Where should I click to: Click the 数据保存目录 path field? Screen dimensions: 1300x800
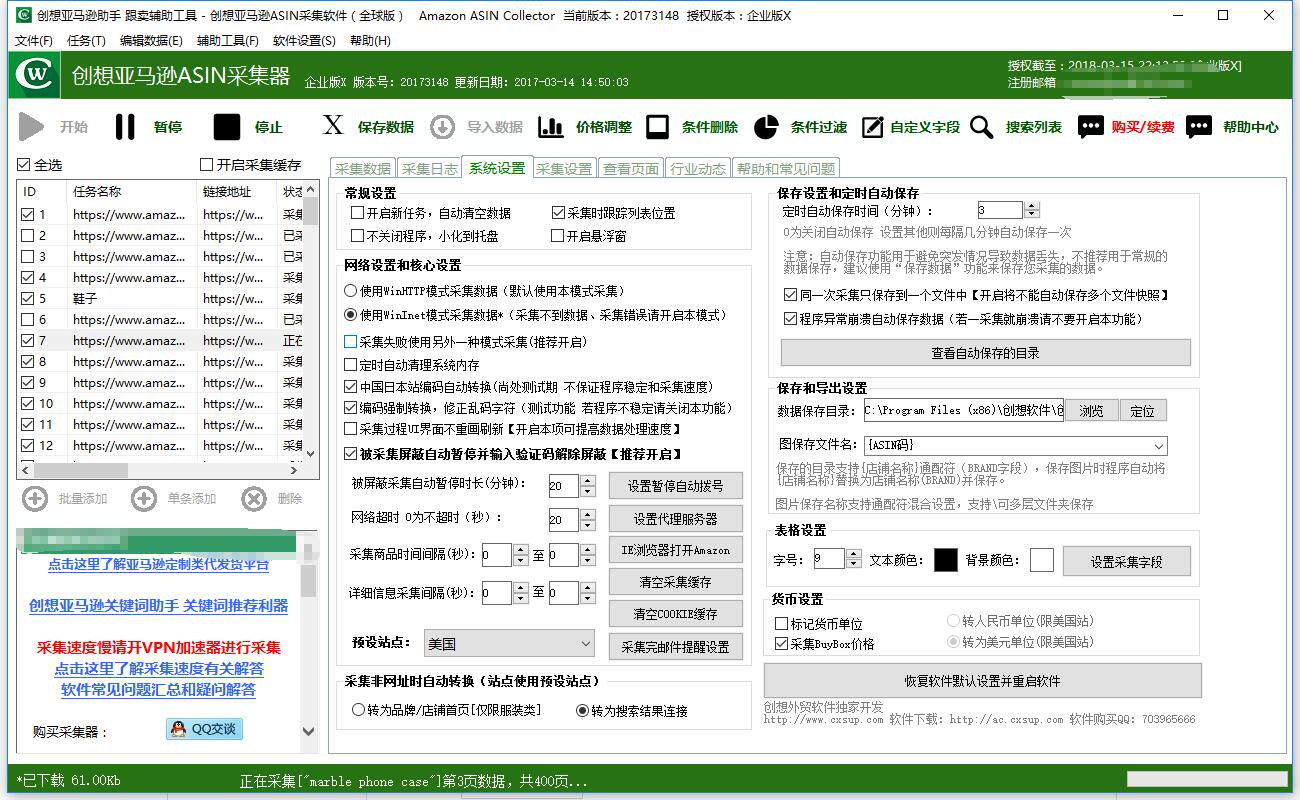point(964,411)
